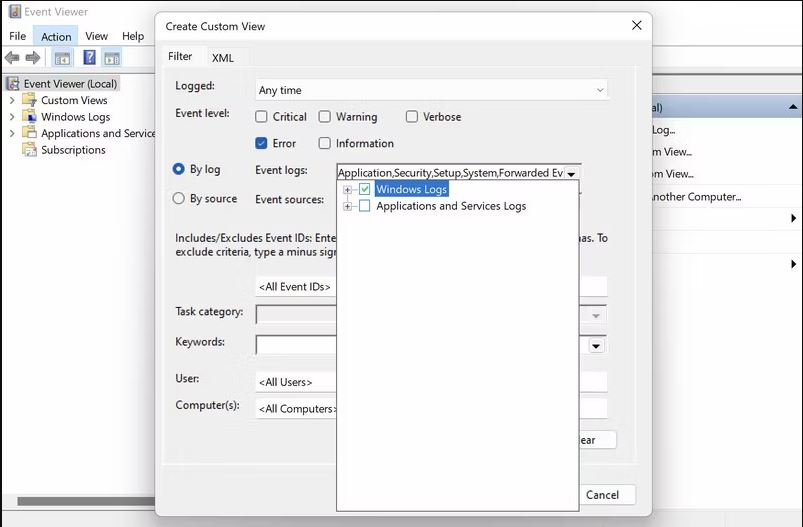Open the File menu

[x=17, y=36]
